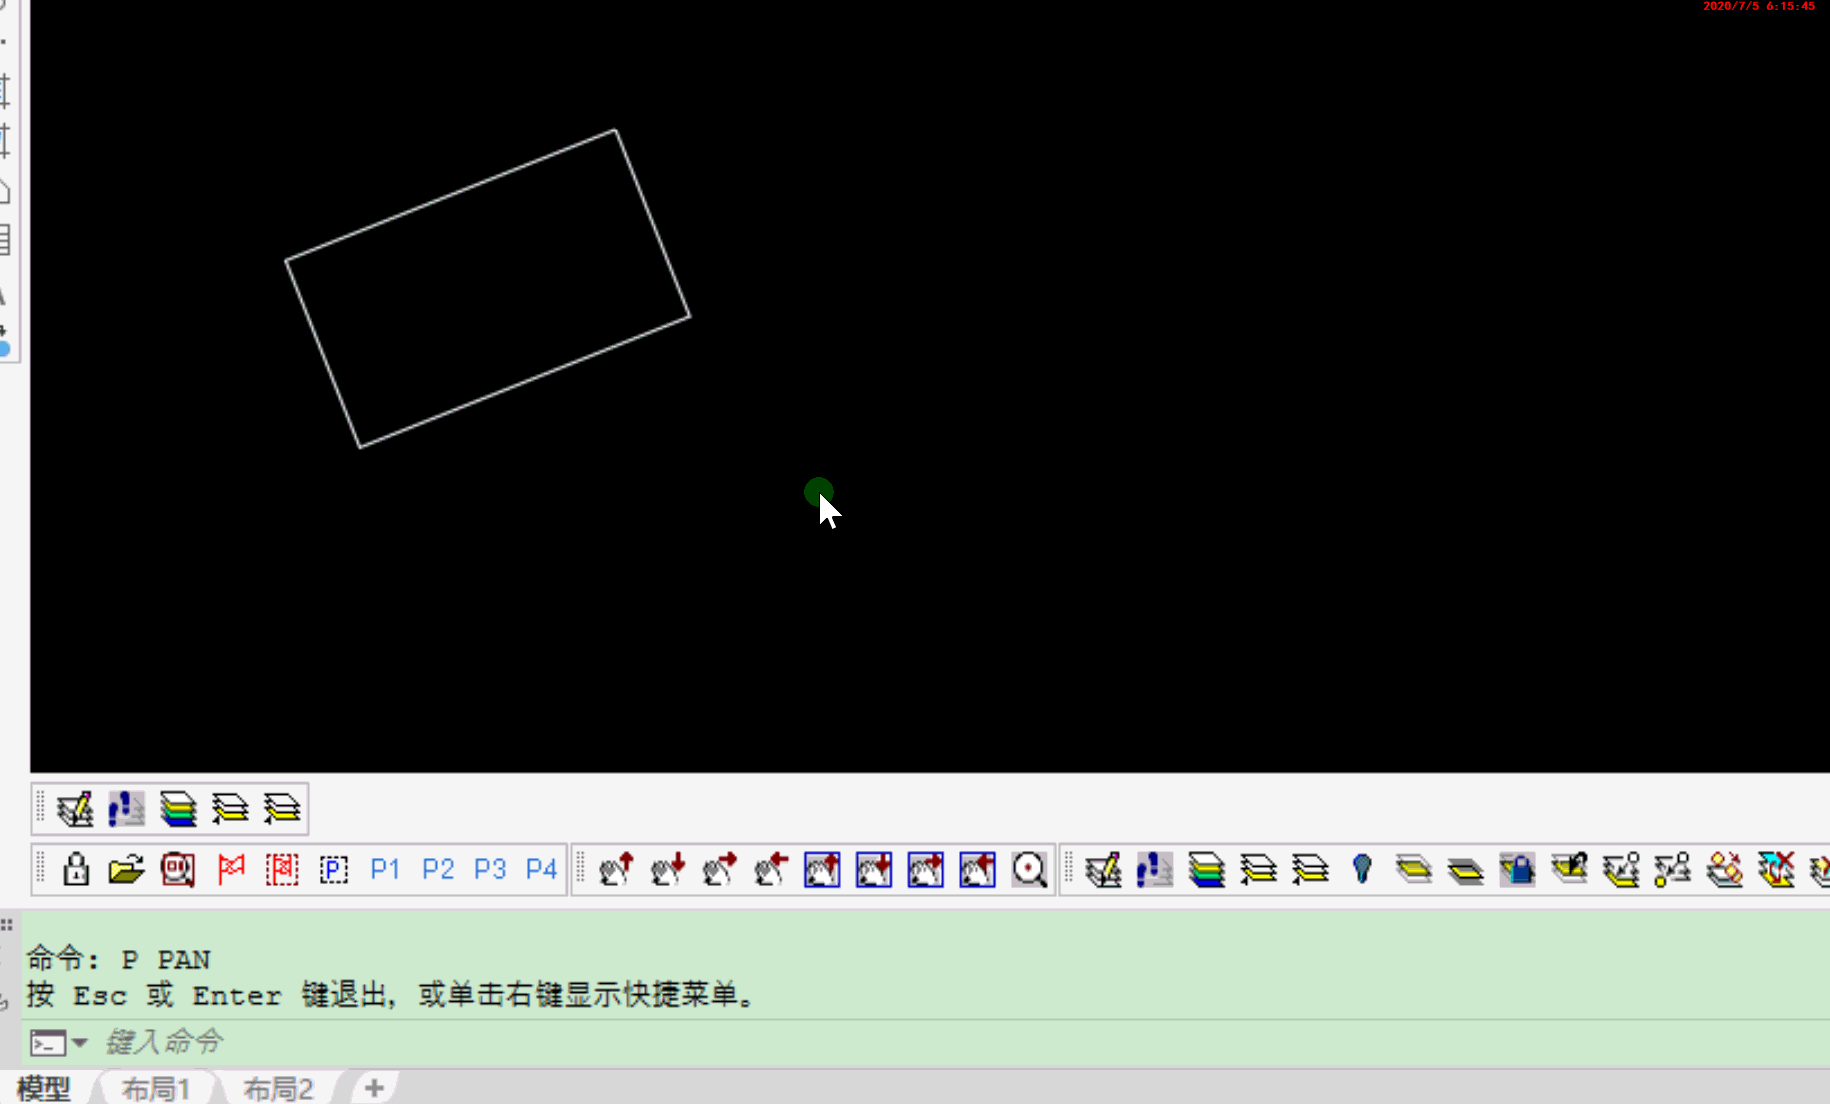Image resolution: width=1830 pixels, height=1104 pixels.
Task: Toggle the layer lock icon with blue padlock
Action: (1517, 869)
